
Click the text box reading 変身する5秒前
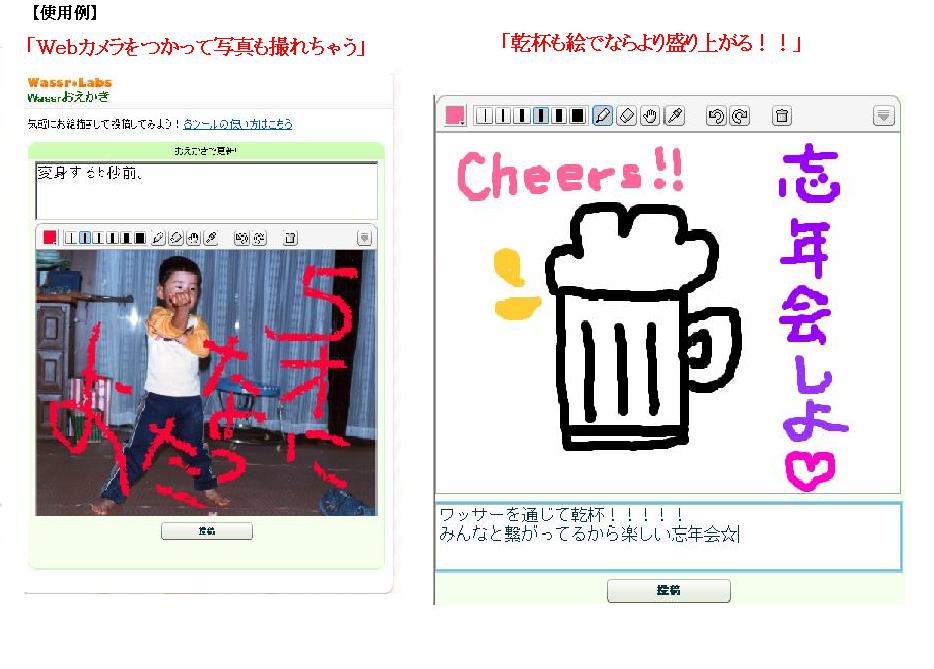point(207,191)
